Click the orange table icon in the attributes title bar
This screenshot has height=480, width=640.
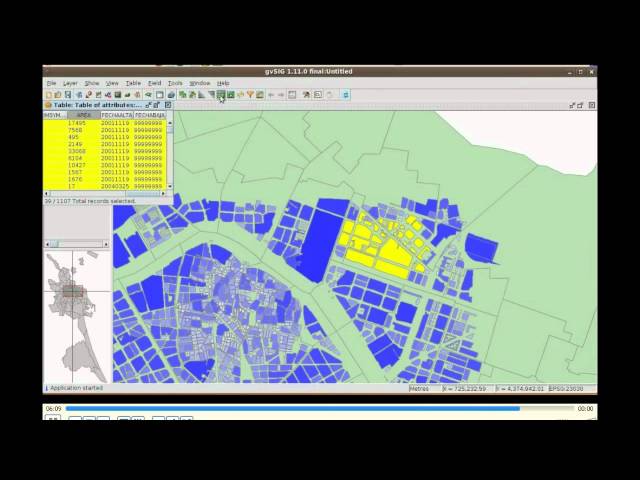(48, 105)
